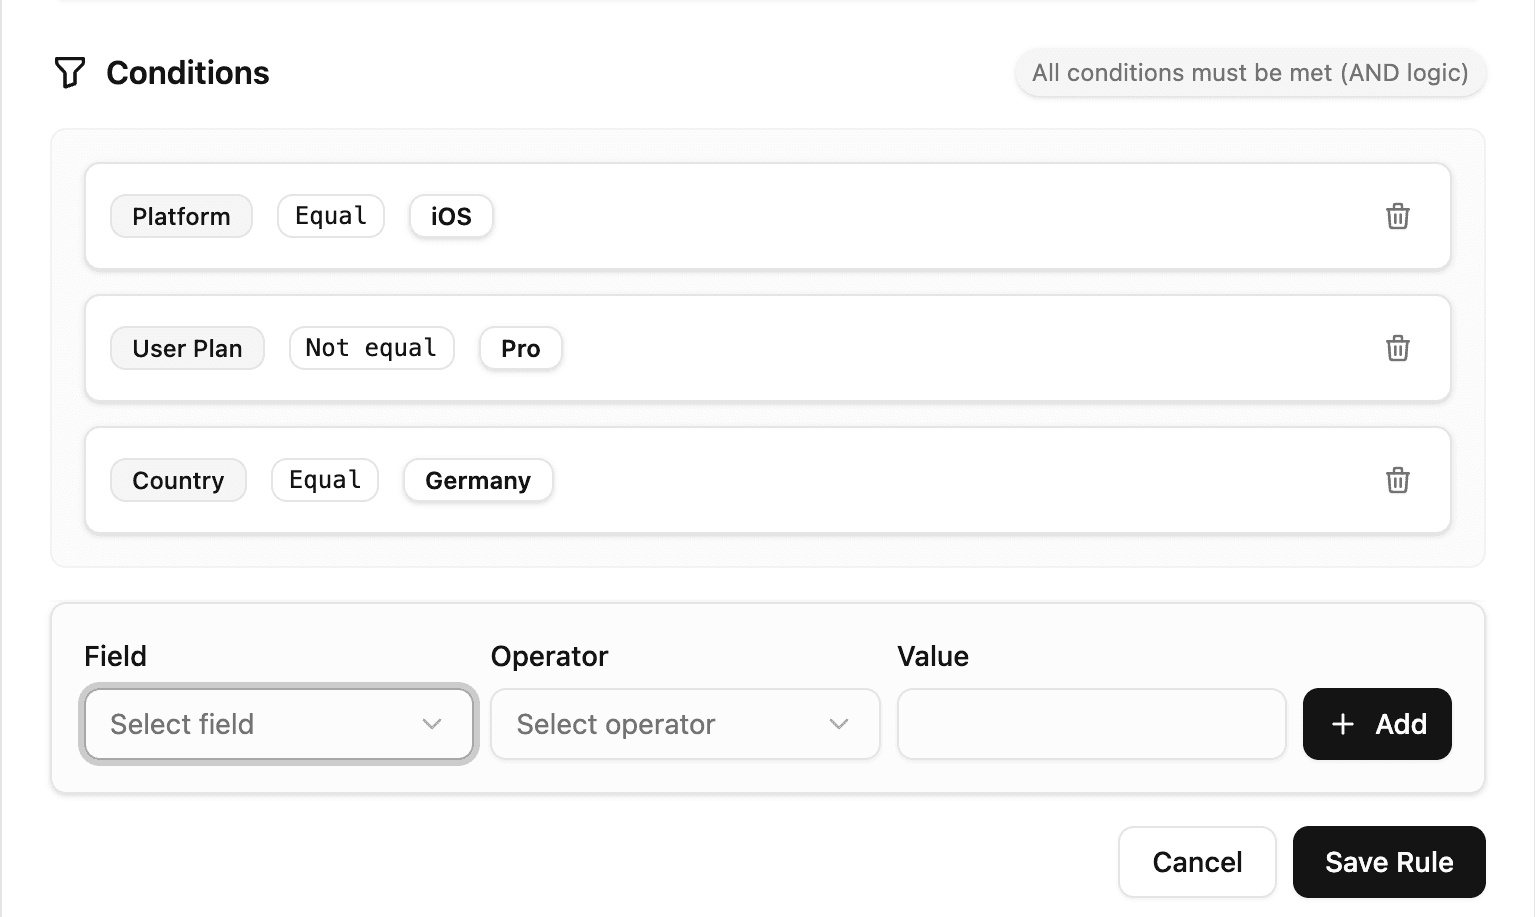The image size is (1535, 917).
Task: Click inside the empty Value input field
Action: coord(1090,724)
